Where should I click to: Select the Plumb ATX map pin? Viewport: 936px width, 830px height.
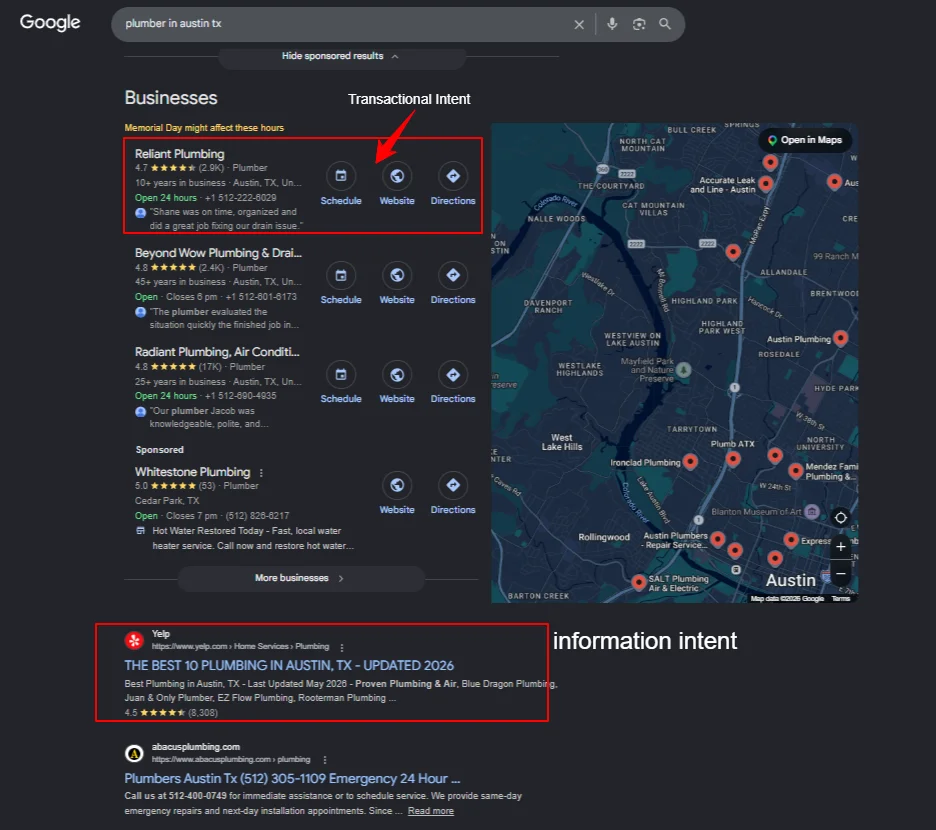coord(733,459)
